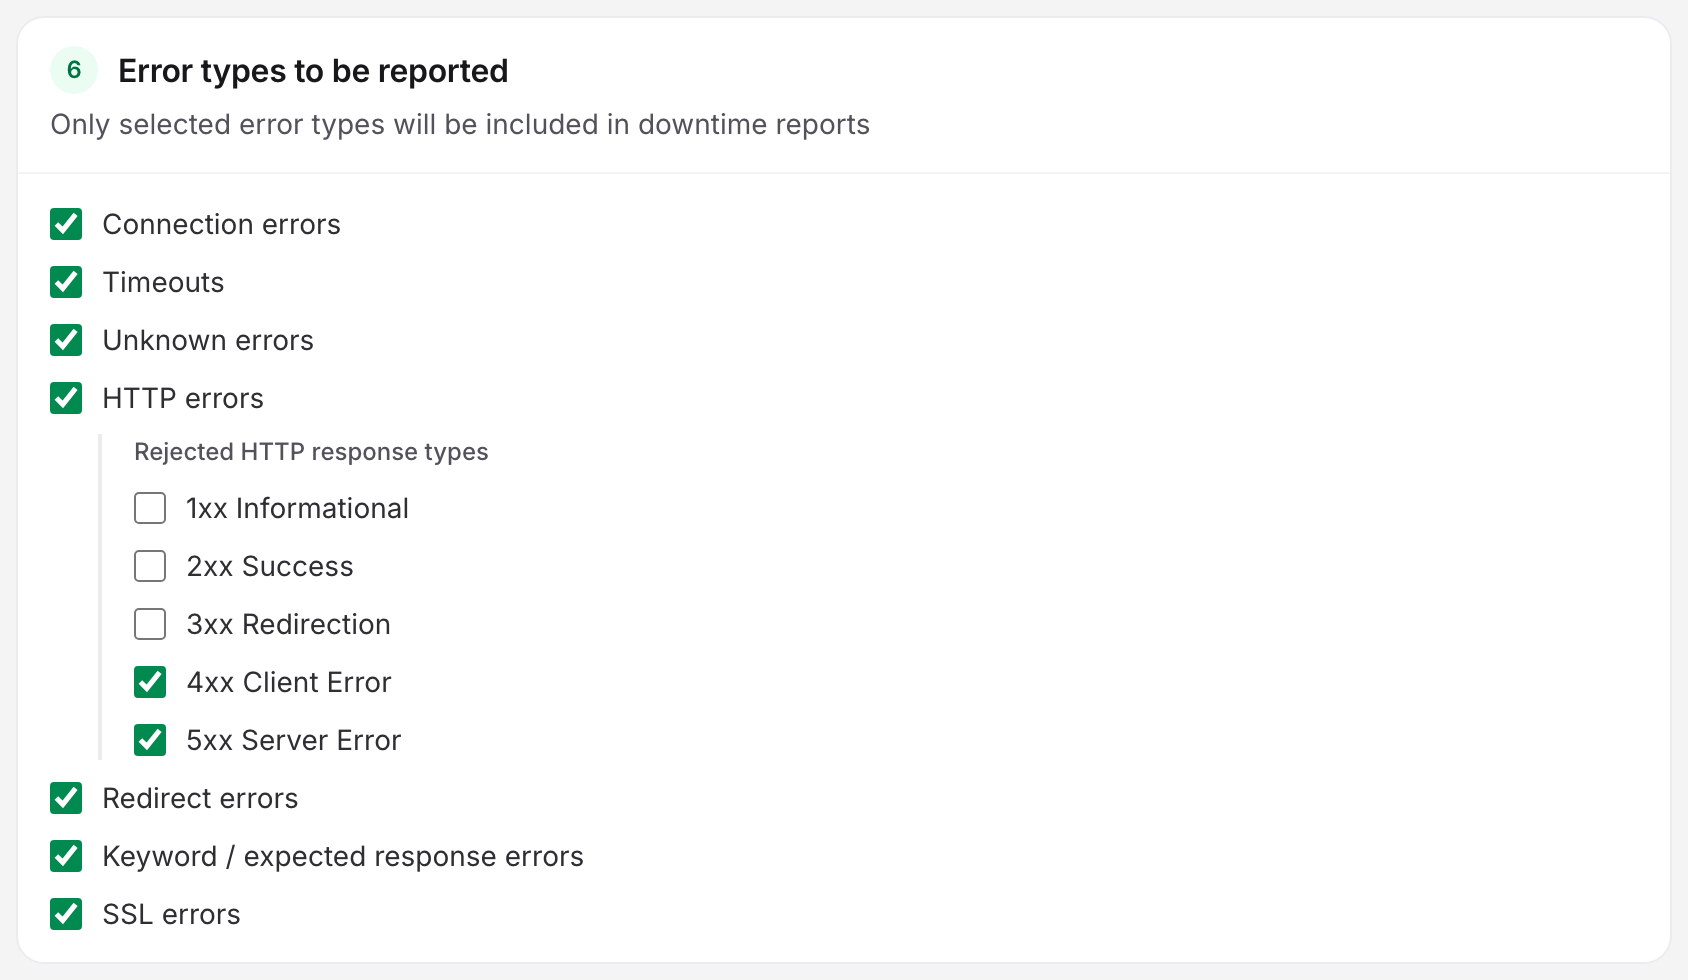Tick the 3xx Redirection checkbox

click(x=150, y=624)
